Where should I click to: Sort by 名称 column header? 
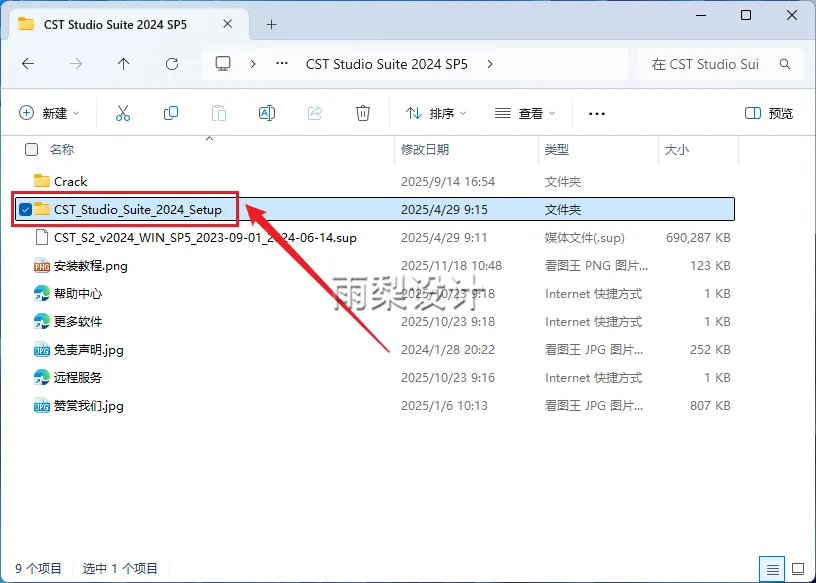pos(62,150)
